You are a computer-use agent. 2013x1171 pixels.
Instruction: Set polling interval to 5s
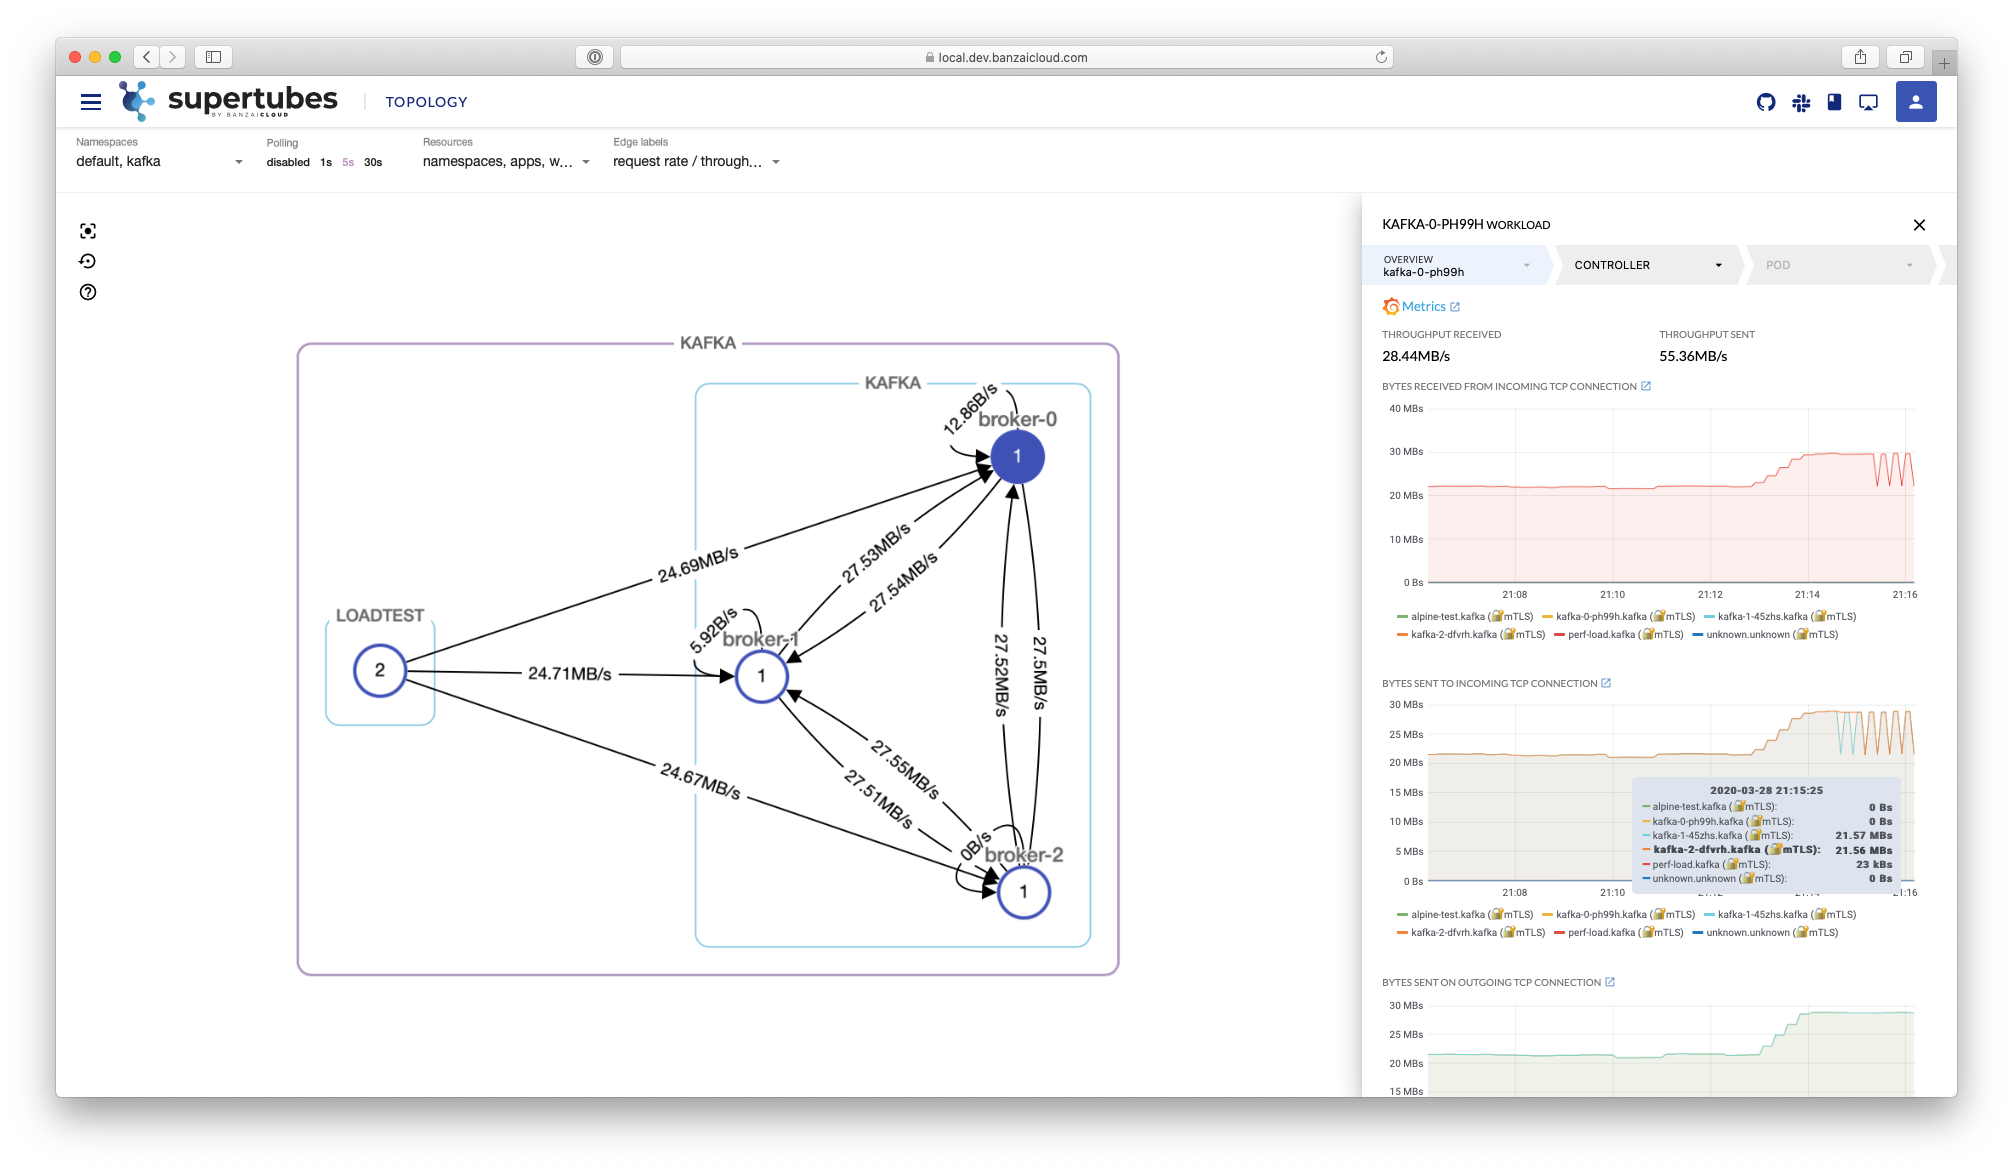coord(348,162)
